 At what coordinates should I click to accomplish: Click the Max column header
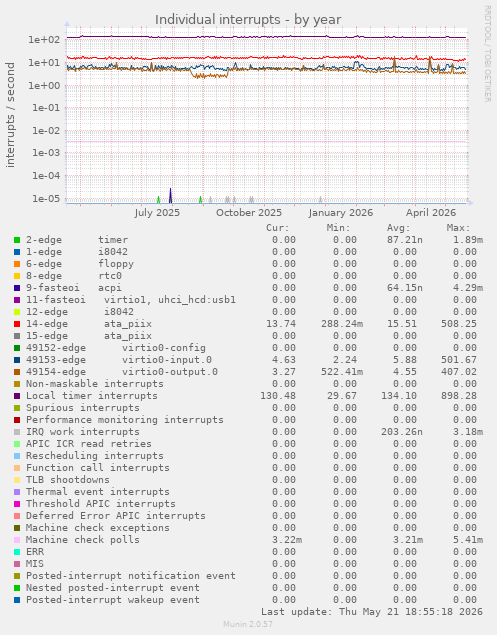[459, 228]
